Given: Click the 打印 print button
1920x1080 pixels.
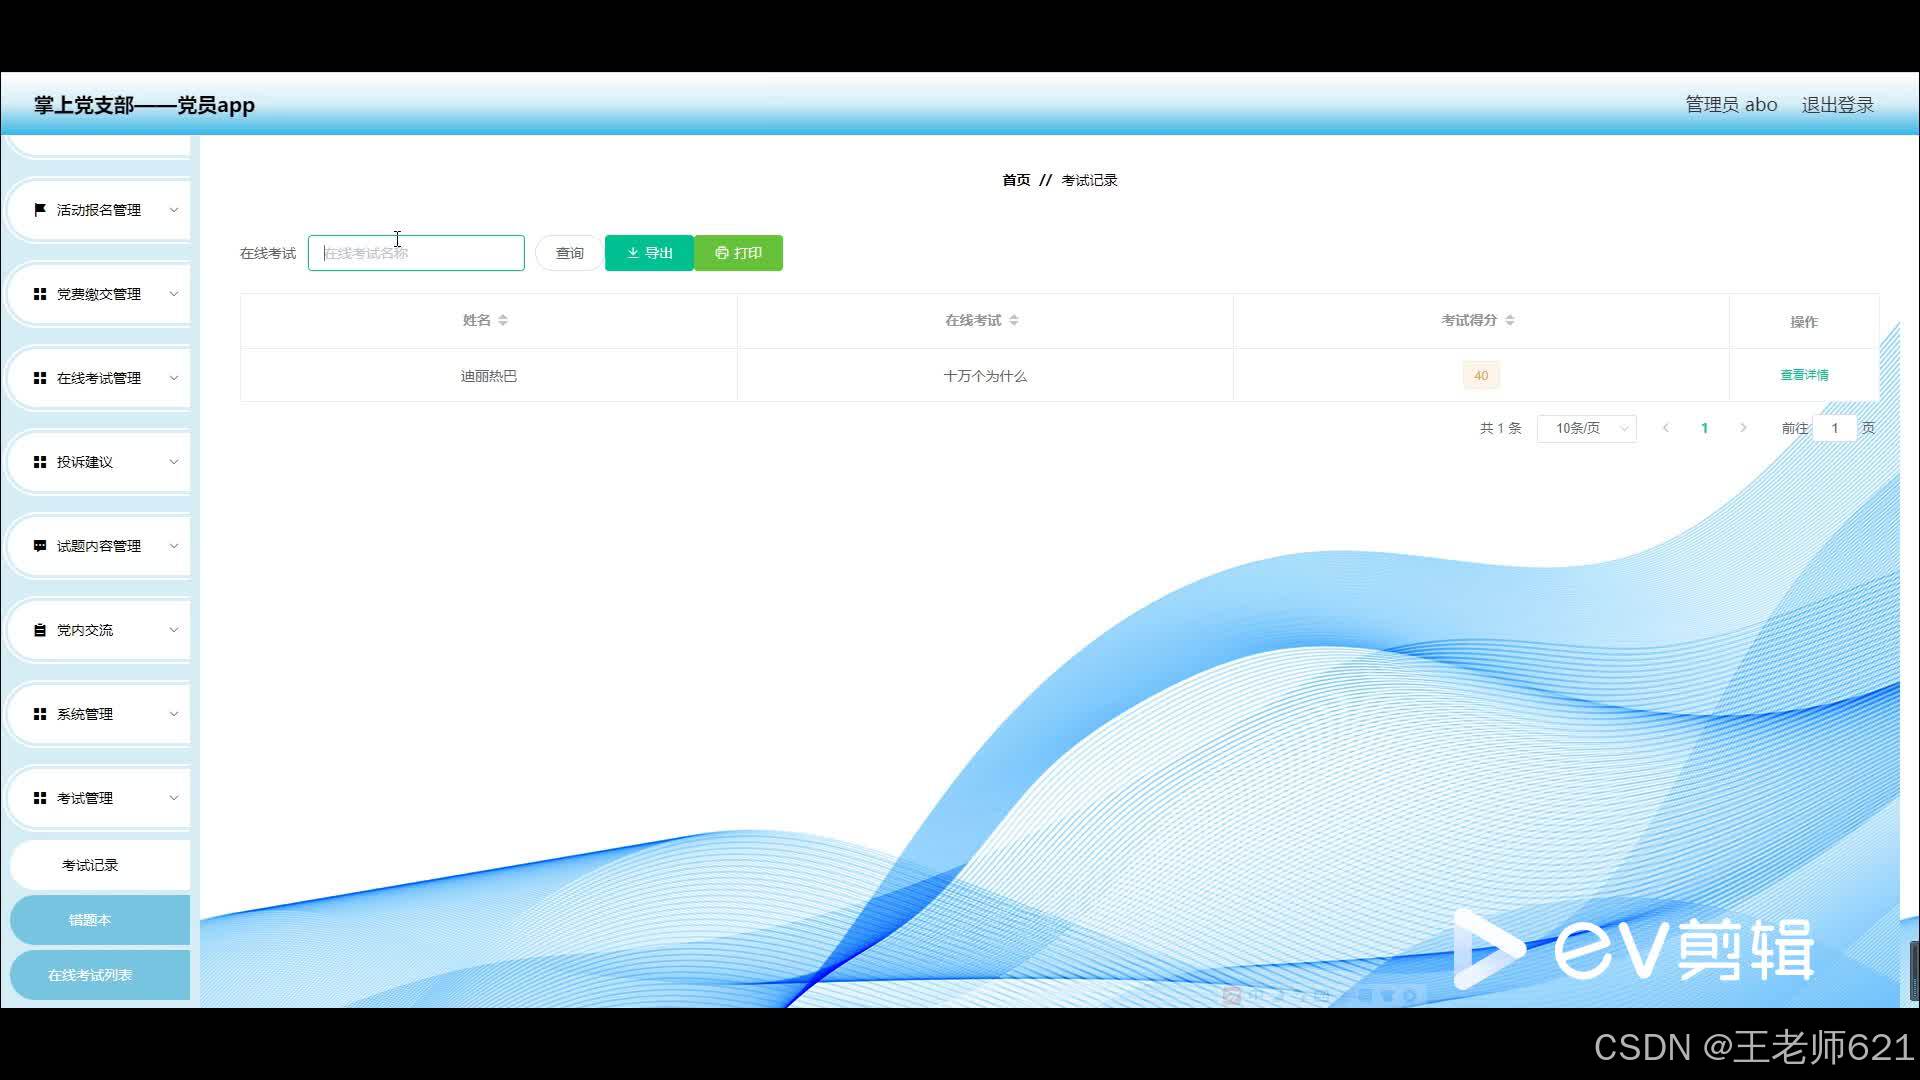Looking at the screenshot, I should click(738, 253).
